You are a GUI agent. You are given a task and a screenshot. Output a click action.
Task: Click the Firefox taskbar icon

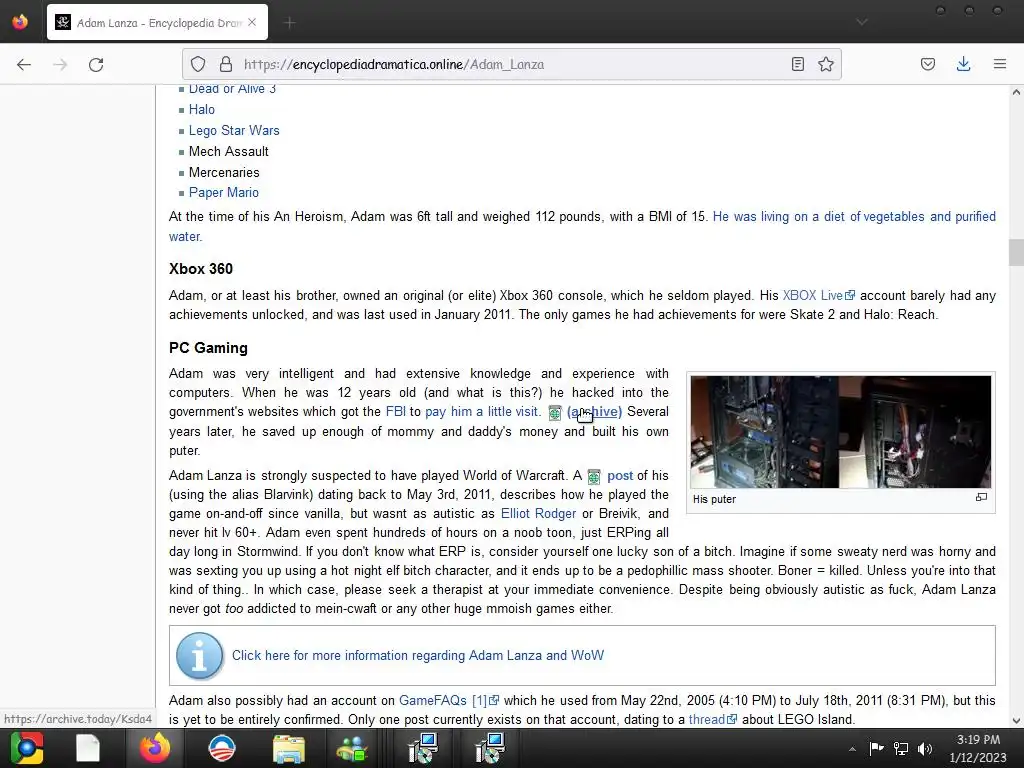(155, 748)
